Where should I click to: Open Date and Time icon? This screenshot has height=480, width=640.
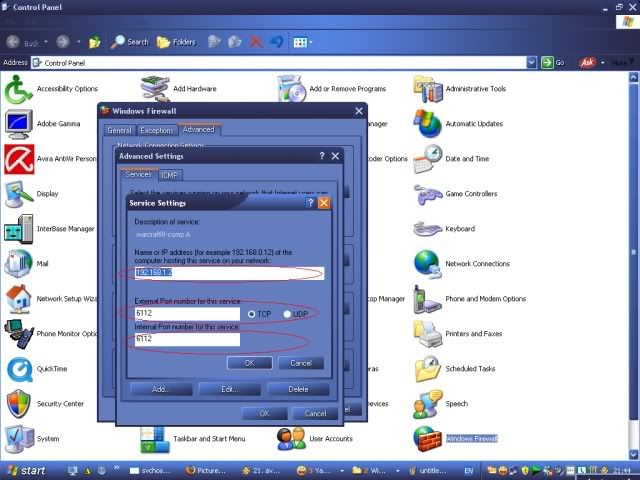(x=428, y=159)
